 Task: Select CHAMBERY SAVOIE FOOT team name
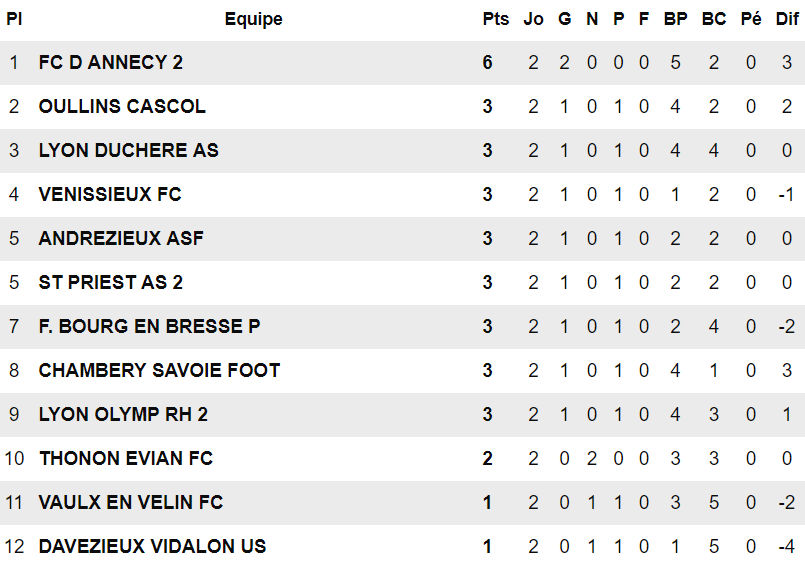click(x=159, y=370)
